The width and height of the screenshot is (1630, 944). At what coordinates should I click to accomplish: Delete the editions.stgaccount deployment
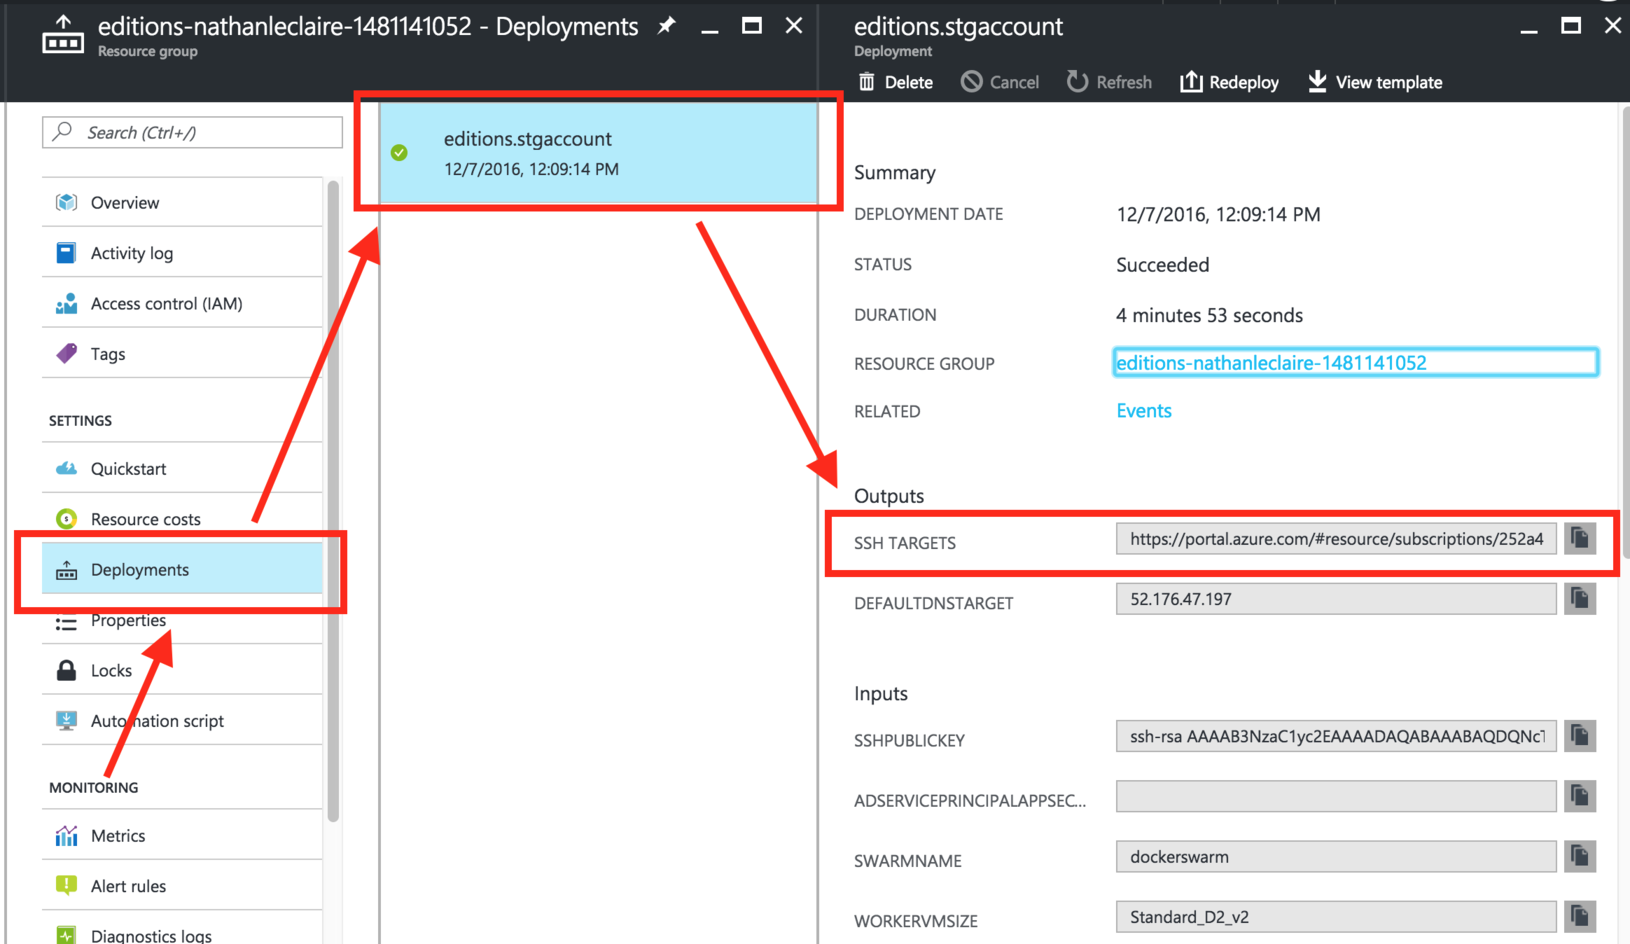[896, 82]
